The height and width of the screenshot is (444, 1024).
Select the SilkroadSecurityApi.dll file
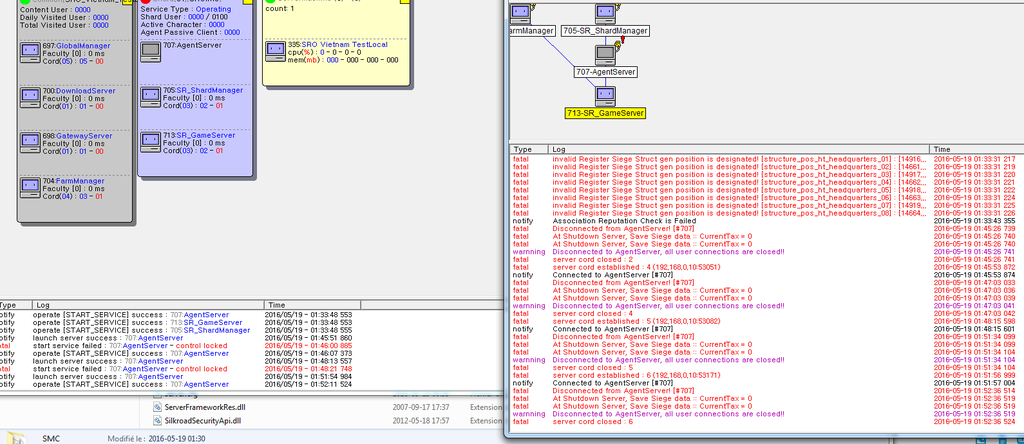click(201, 421)
